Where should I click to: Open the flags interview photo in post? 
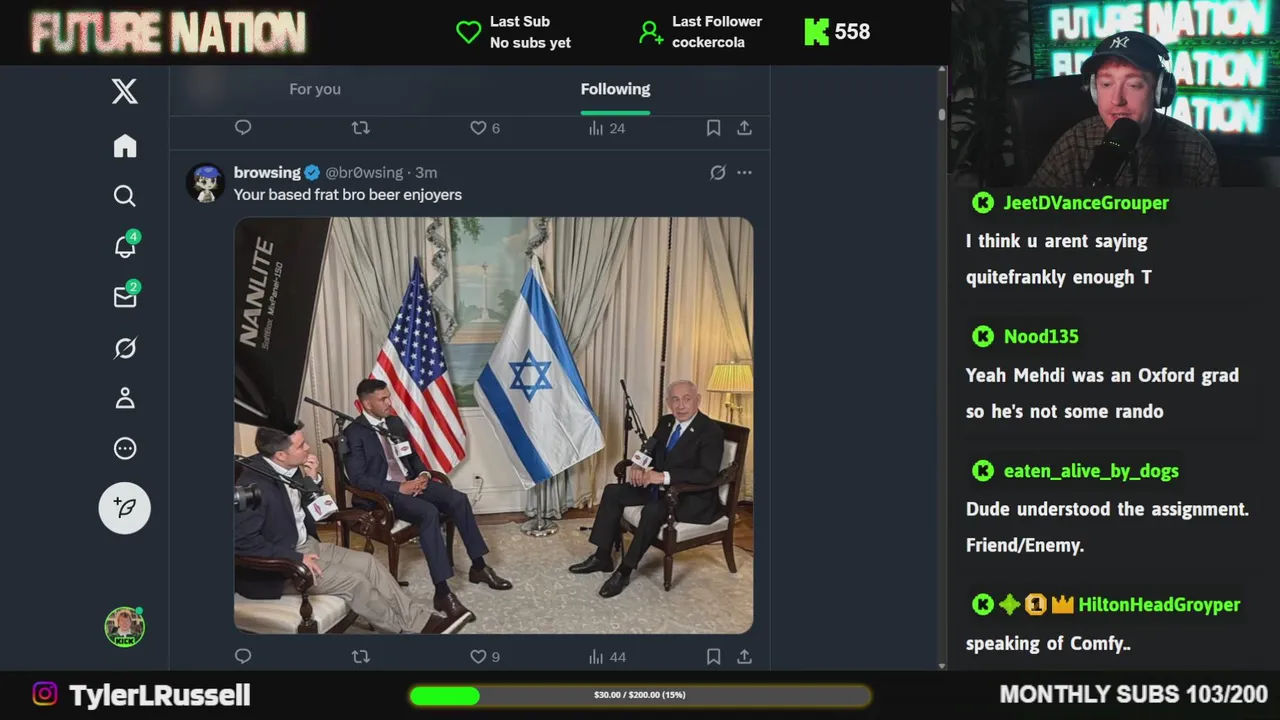tap(493, 425)
